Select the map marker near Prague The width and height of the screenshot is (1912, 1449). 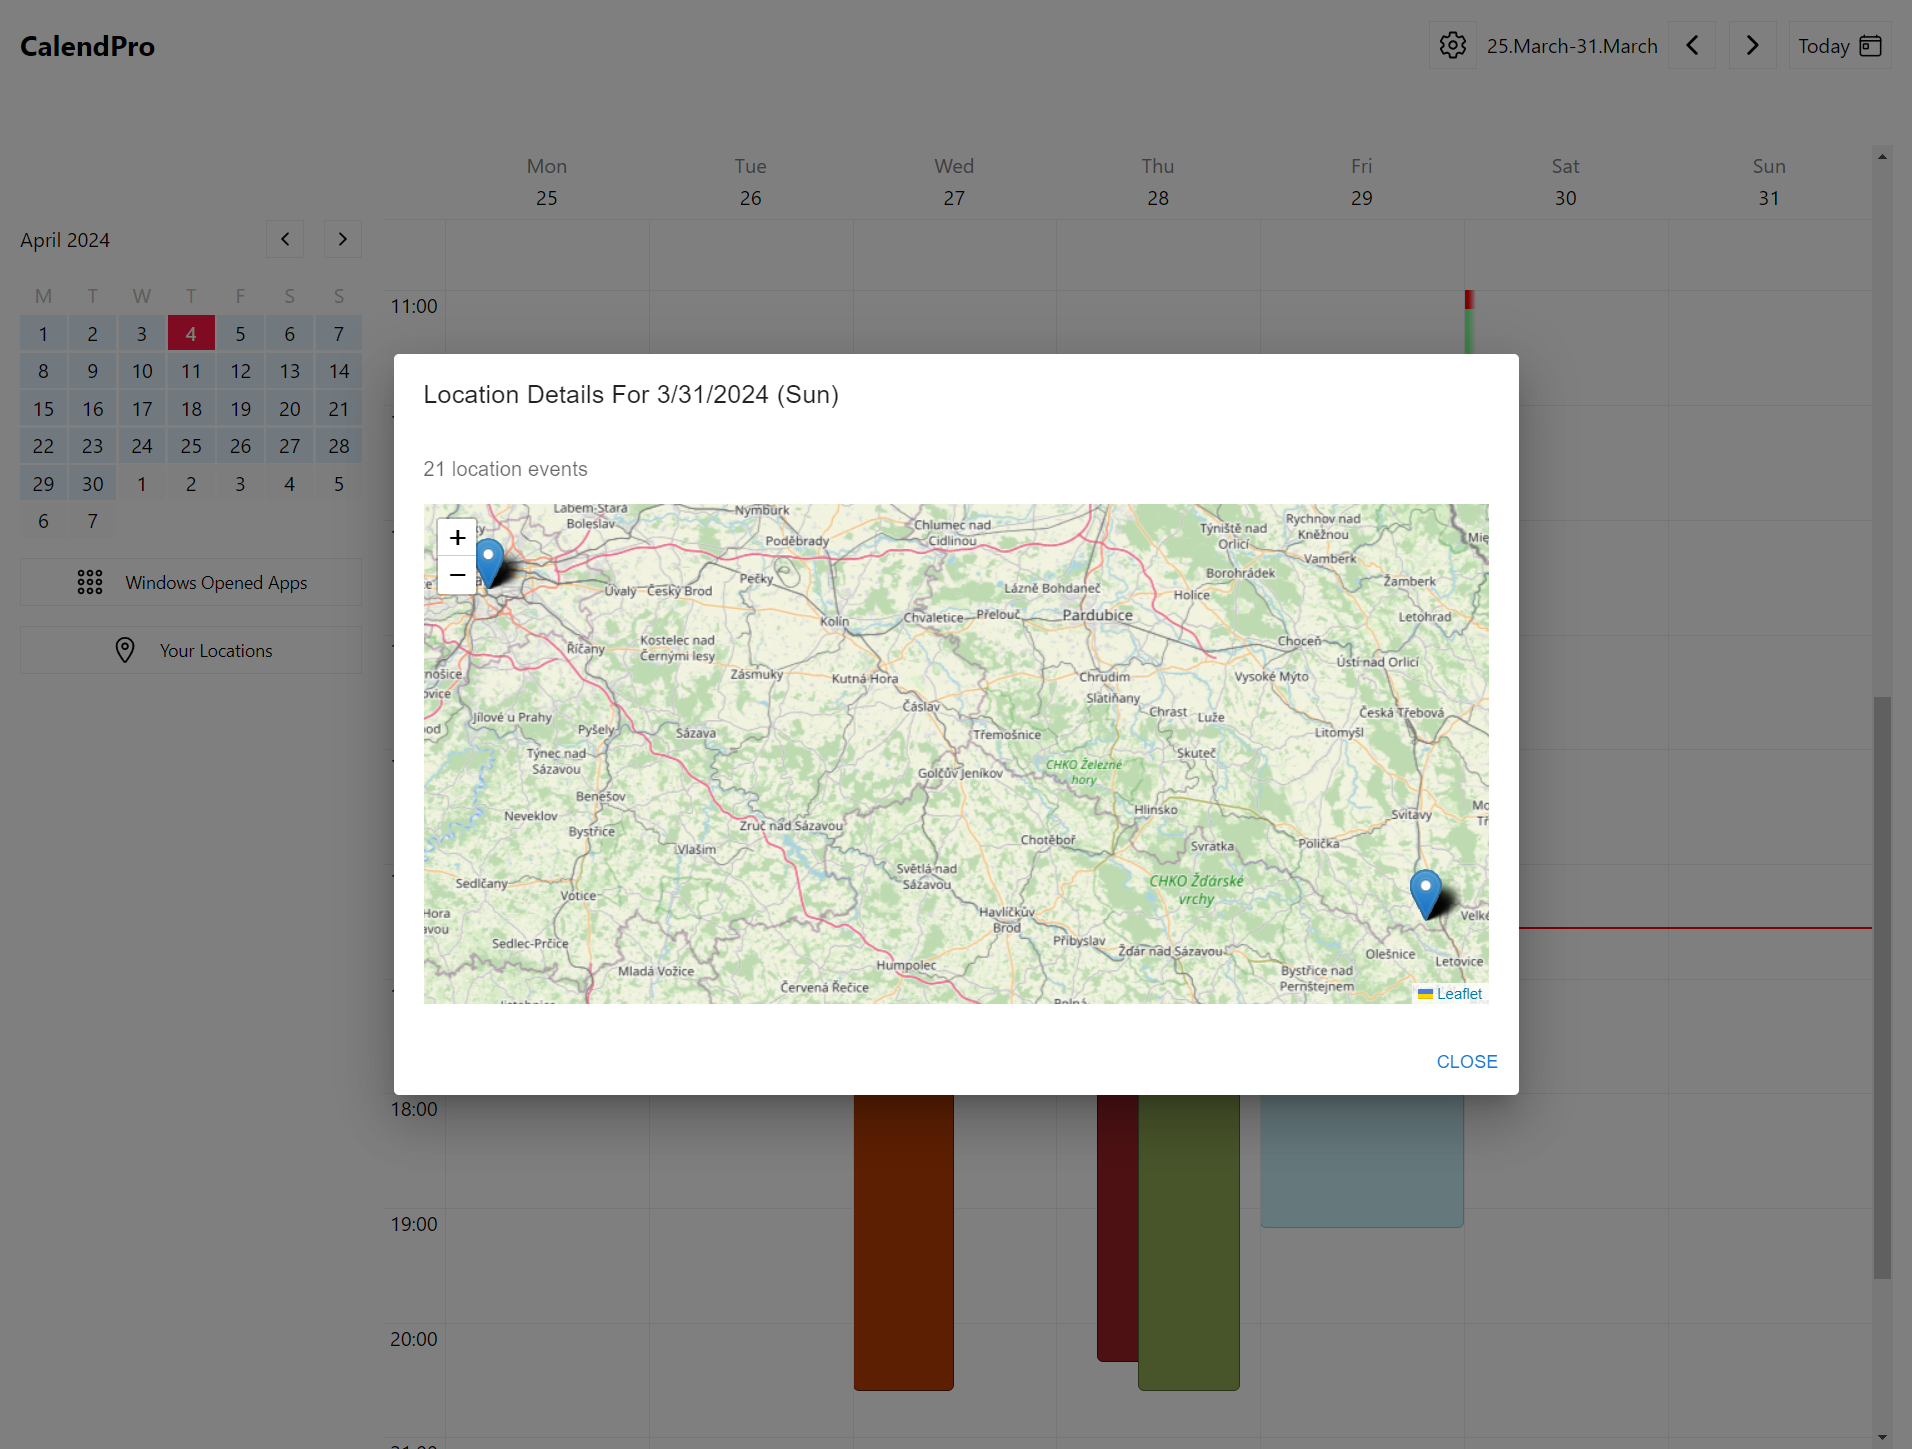click(x=489, y=562)
